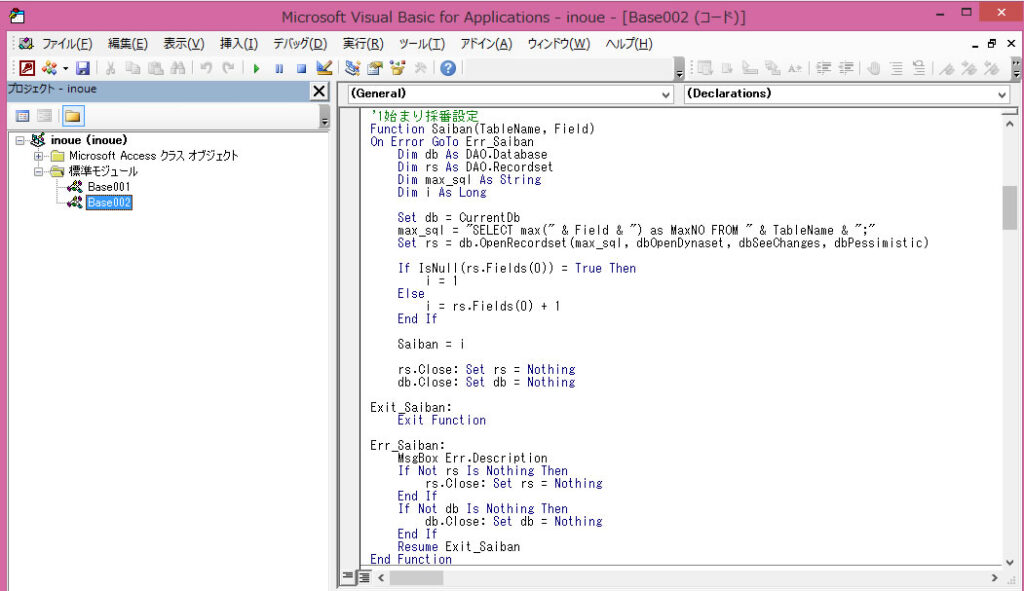The width and height of the screenshot is (1024, 591).
Task: Toggle bookmark flag icon
Action: coord(947,68)
